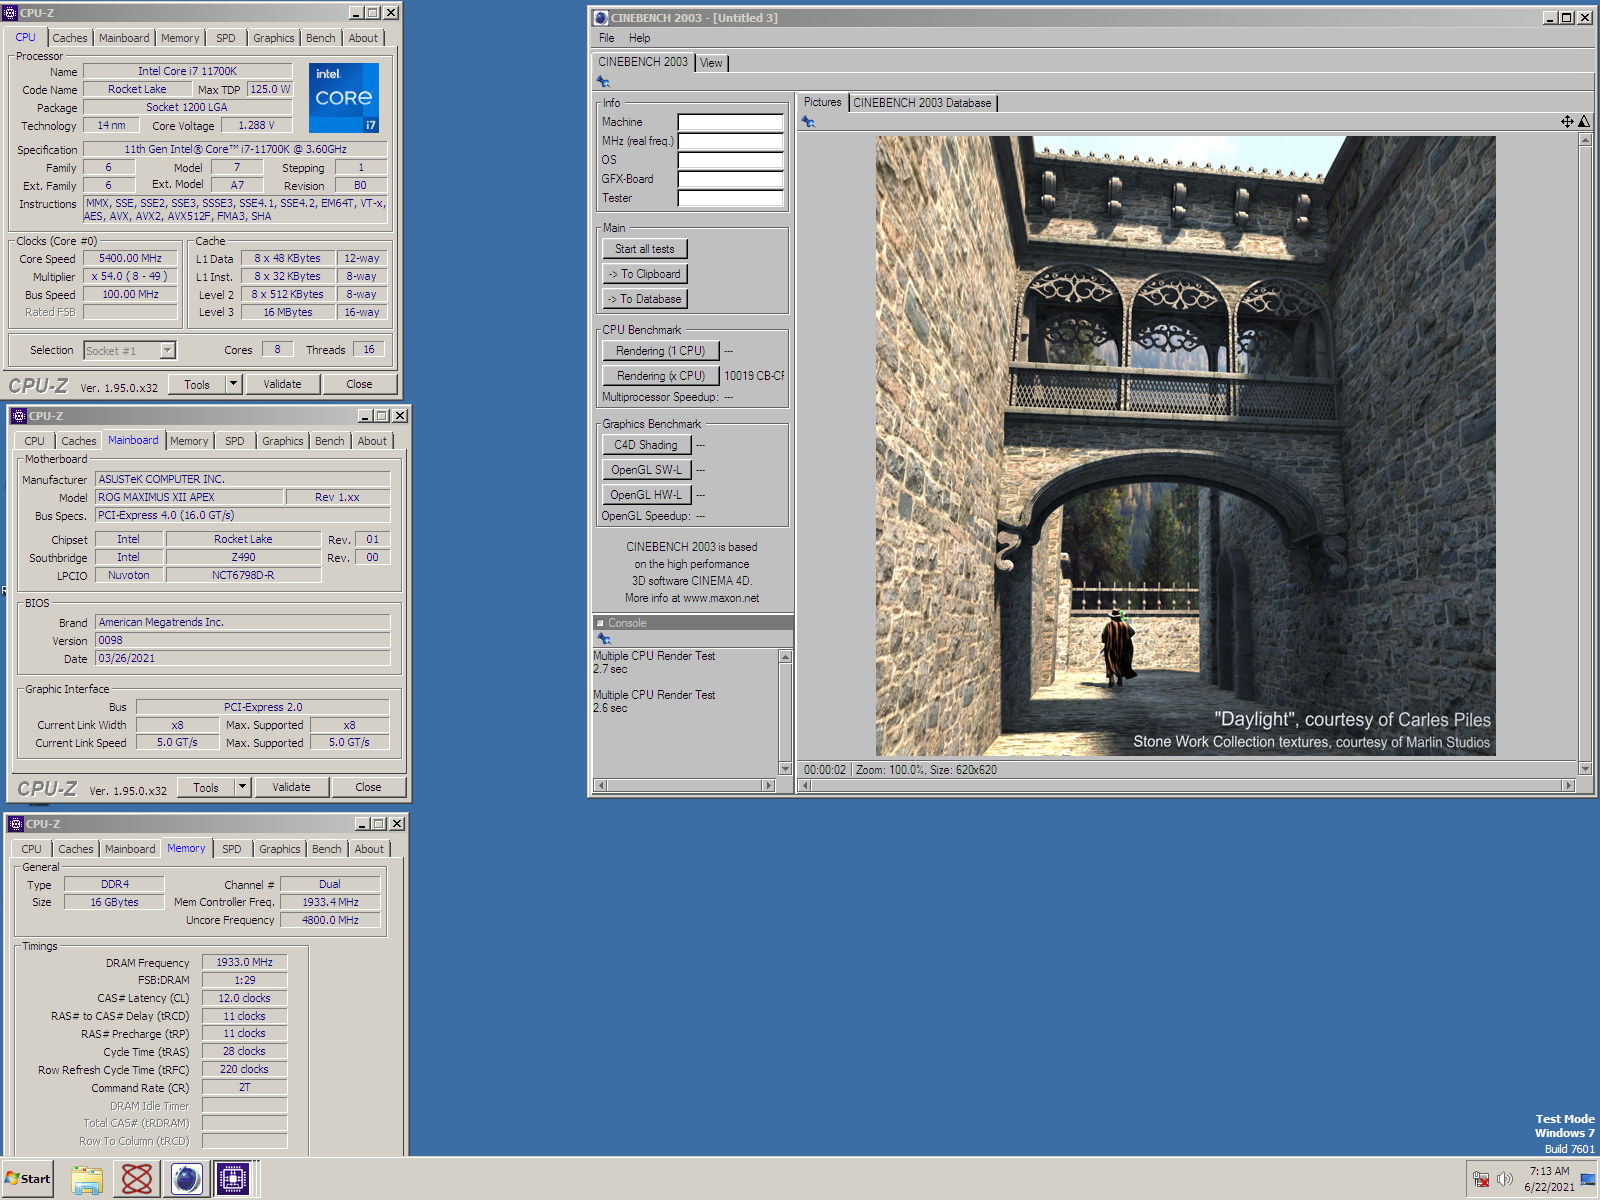The image size is (1600, 1200).
Task: Click the pin icon under the CINEBENCH 2003 tab
Action: [603, 82]
